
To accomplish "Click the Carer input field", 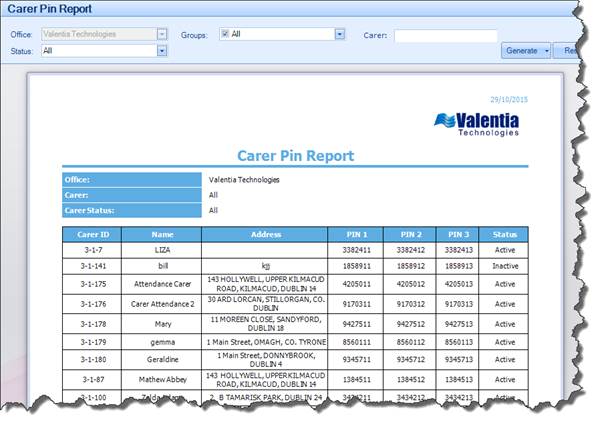I will tap(445, 35).
